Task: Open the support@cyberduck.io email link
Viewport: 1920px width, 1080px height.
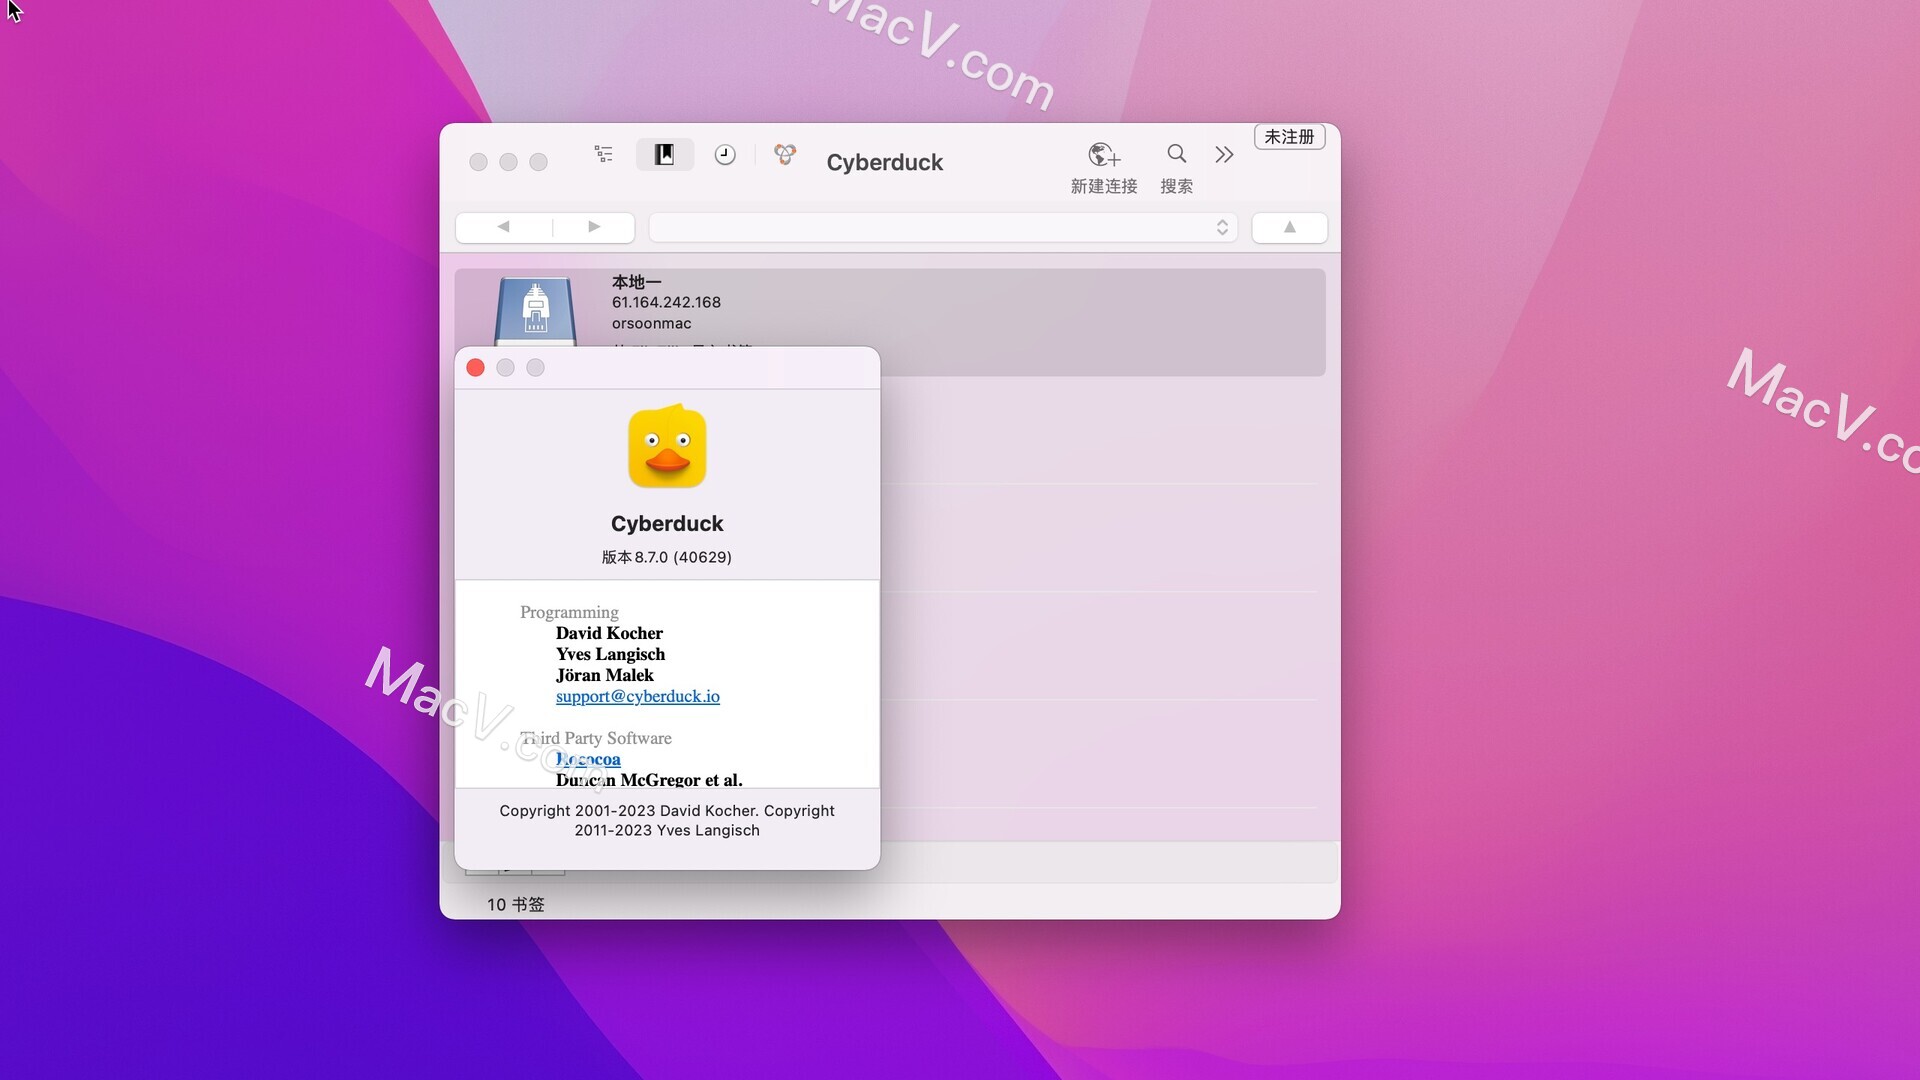Action: click(638, 696)
